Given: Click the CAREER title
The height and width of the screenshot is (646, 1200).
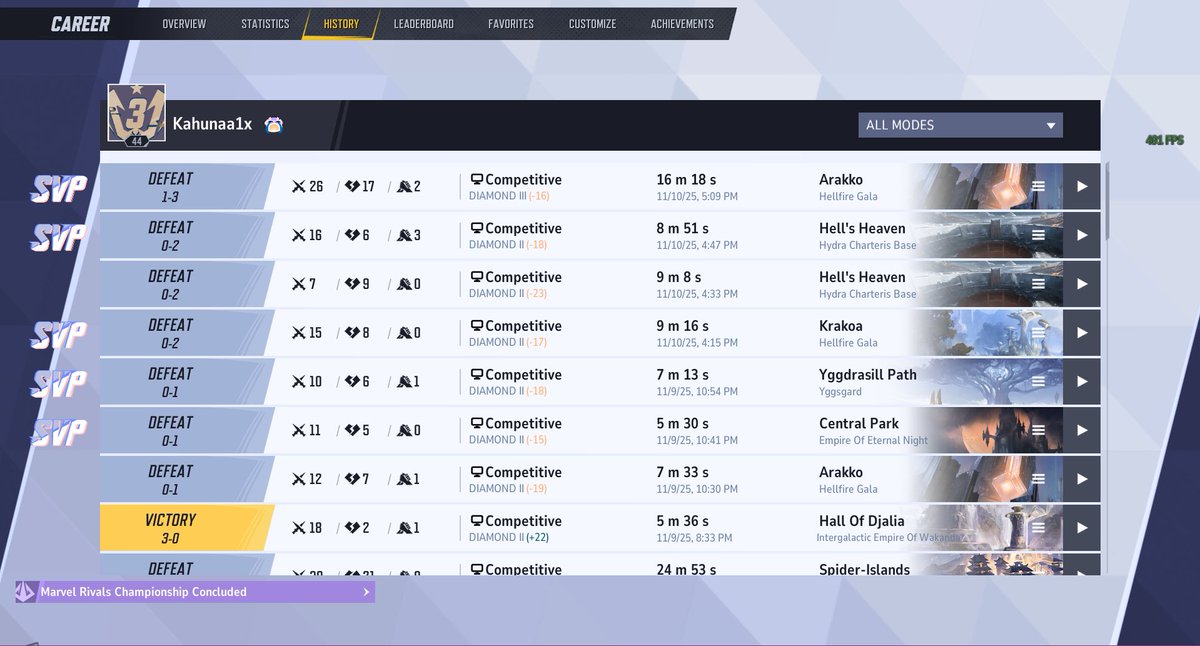Looking at the screenshot, I should (x=80, y=24).
